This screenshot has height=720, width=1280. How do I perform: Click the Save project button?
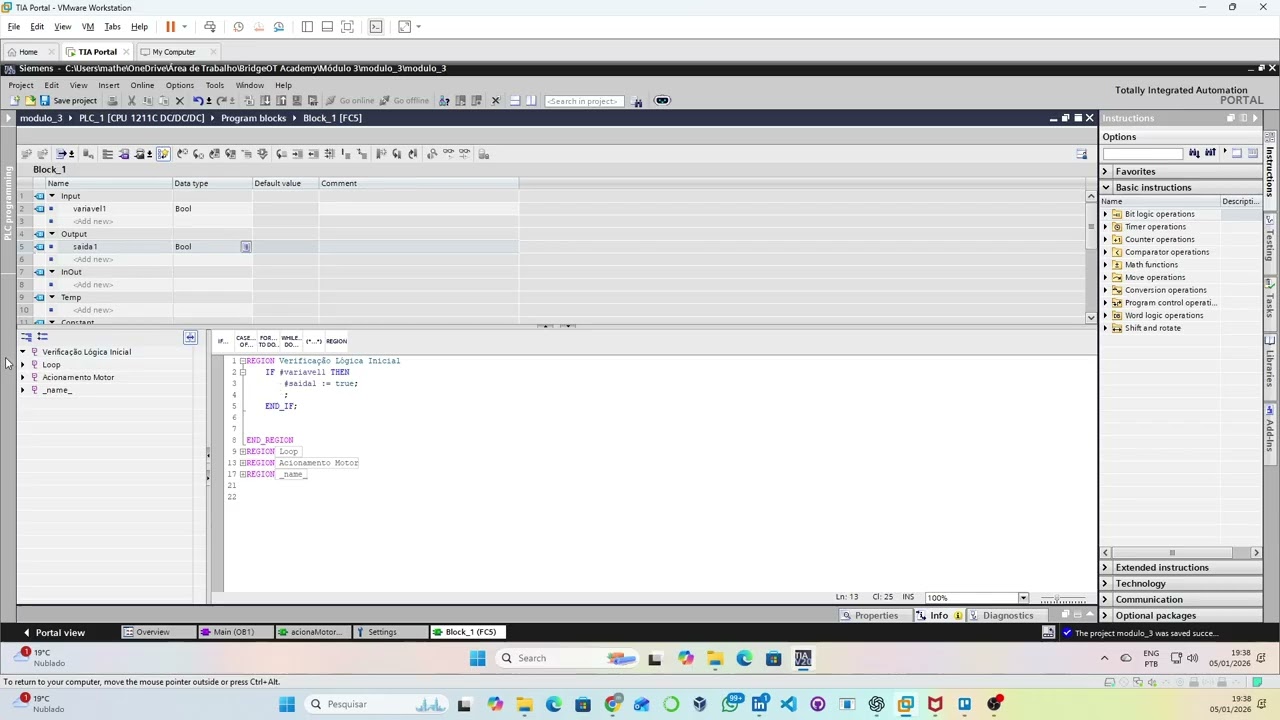pos(69,101)
